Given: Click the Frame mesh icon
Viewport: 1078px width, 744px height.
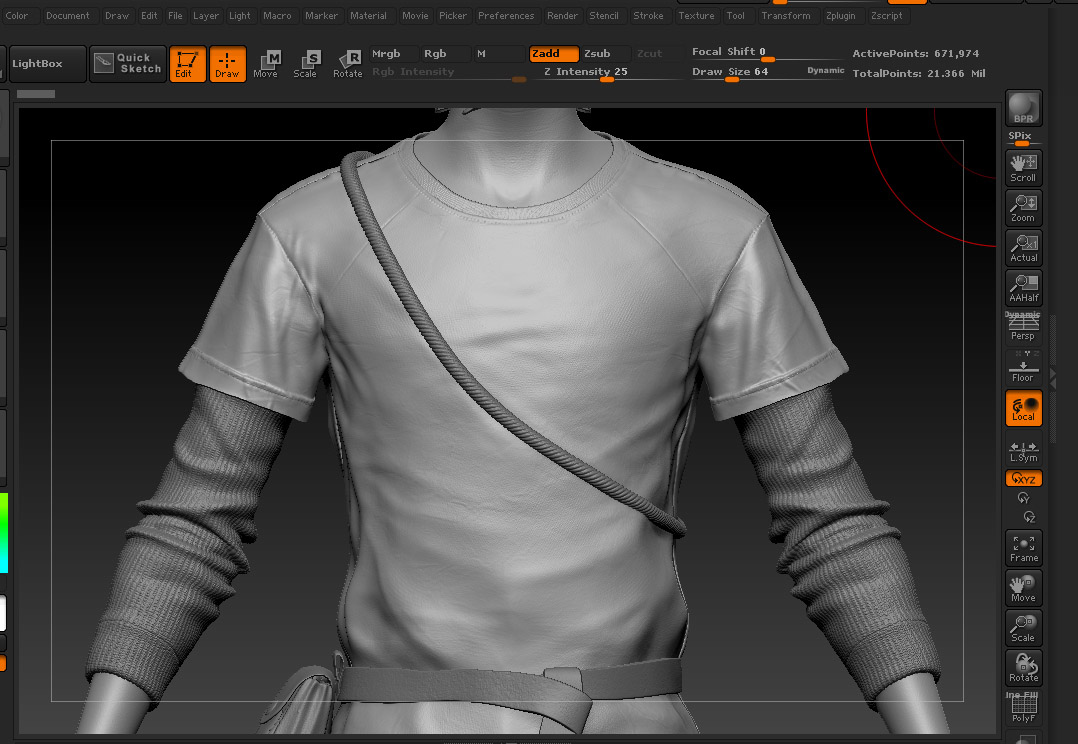Looking at the screenshot, I should (x=1023, y=548).
